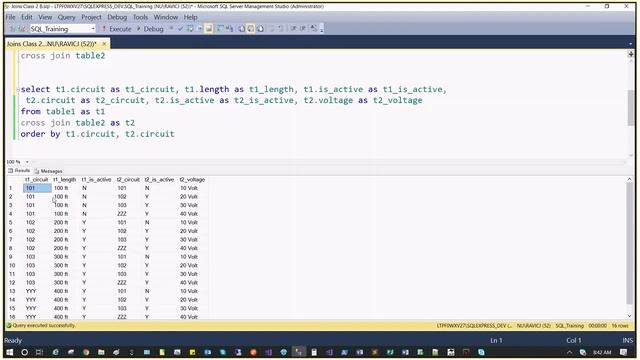
Task: Open the Query menu
Action: (x=67, y=17)
